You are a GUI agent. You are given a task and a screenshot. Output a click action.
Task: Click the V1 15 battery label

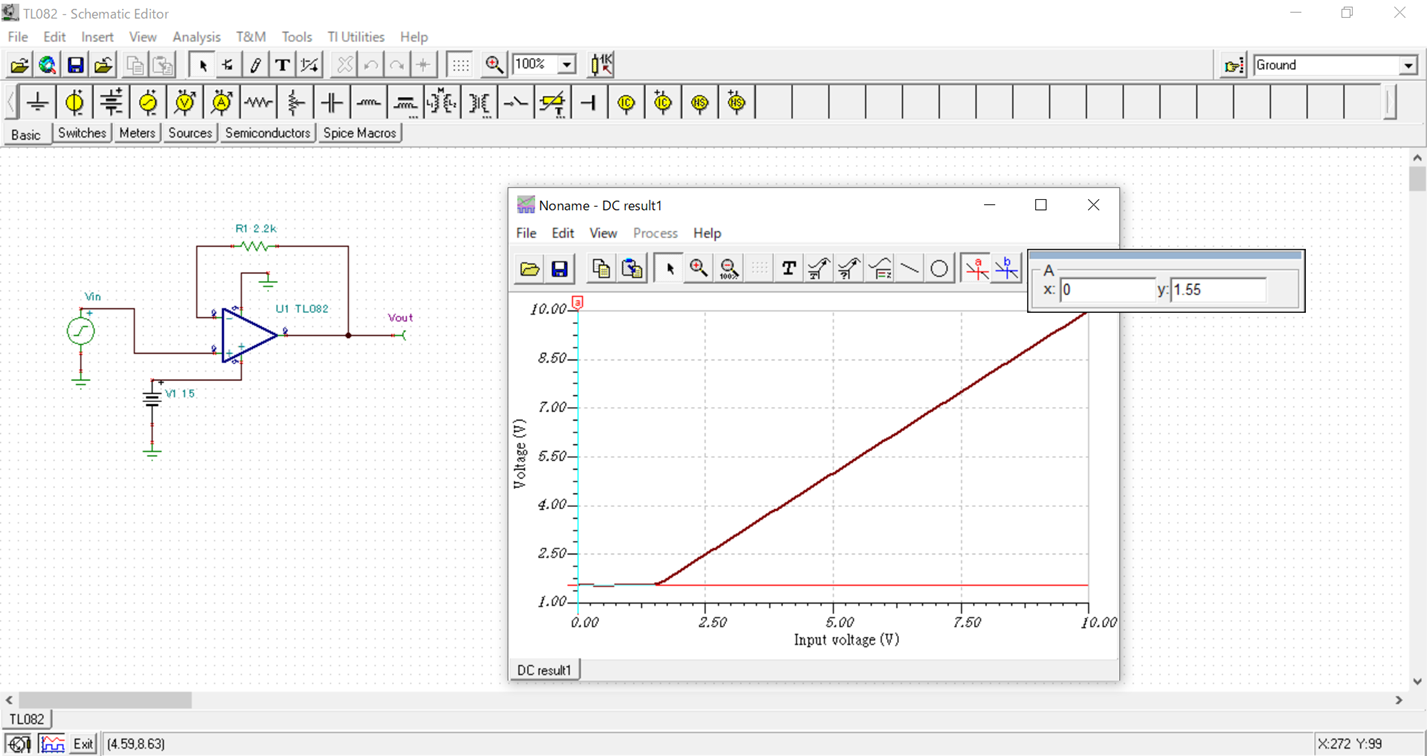(180, 394)
